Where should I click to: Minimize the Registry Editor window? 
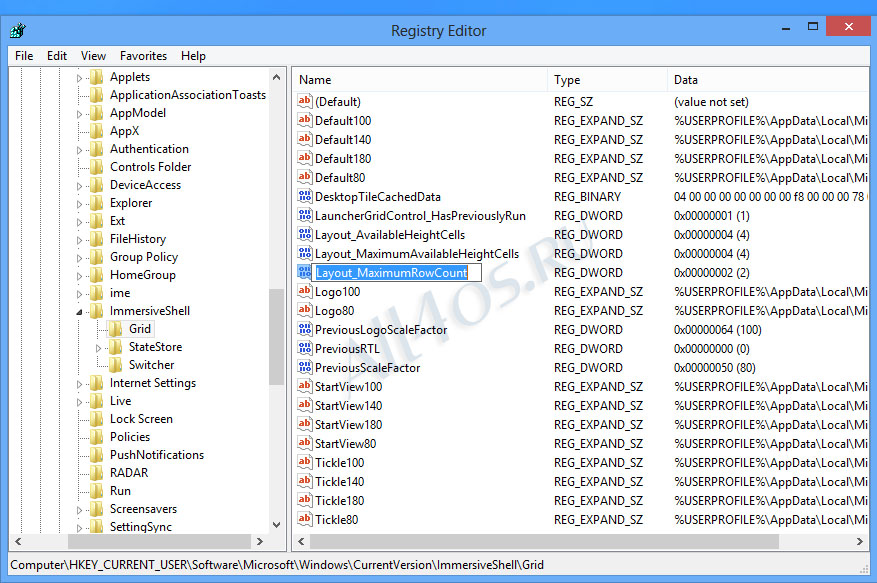tap(786, 27)
